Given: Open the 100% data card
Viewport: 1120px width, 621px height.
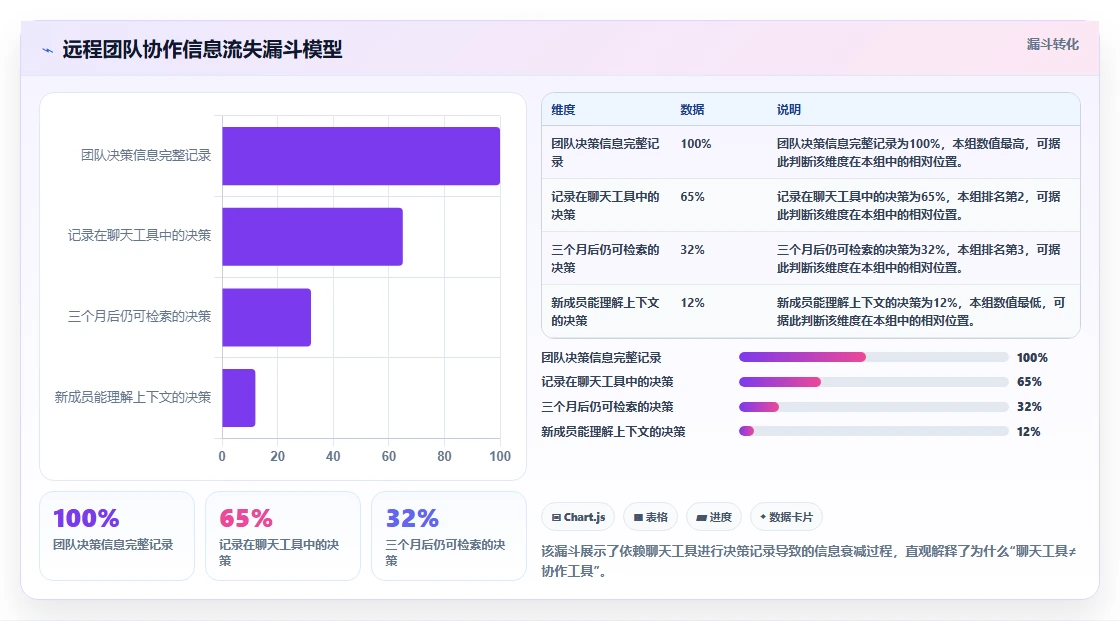Looking at the screenshot, I should (117, 536).
